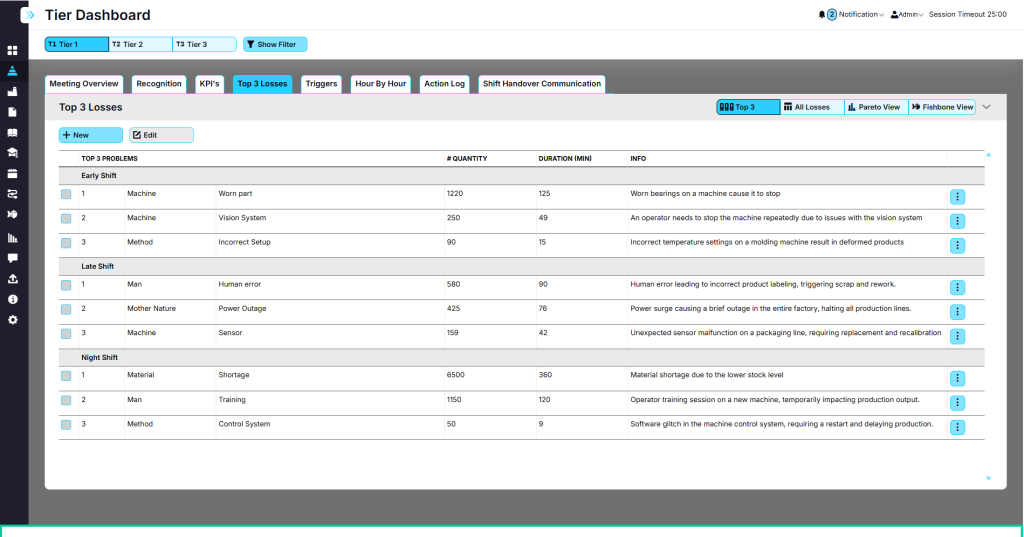Screen dimensions: 1024x537
Task: Open the fishbone icon in sidebar
Action: pyautogui.click(x=12, y=214)
